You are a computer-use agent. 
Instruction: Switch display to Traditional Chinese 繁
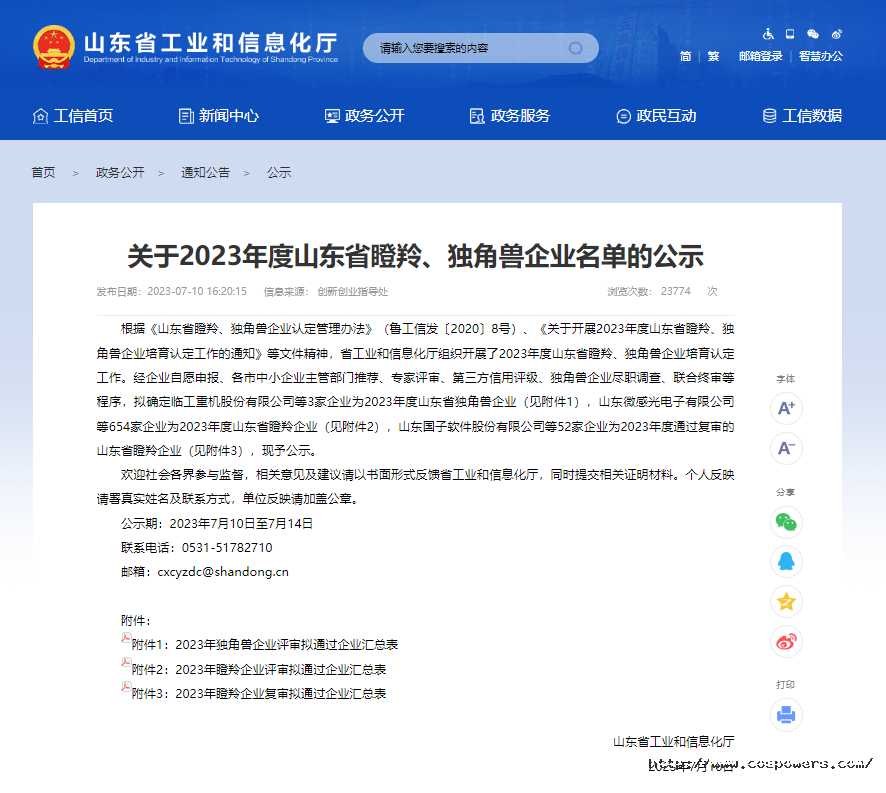[x=713, y=57]
